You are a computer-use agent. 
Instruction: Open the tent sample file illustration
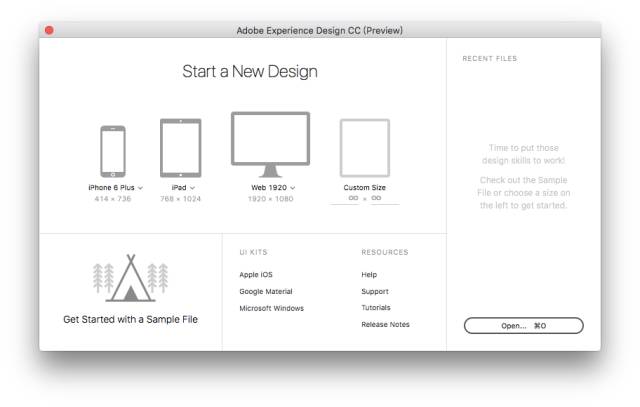pyautogui.click(x=130, y=279)
